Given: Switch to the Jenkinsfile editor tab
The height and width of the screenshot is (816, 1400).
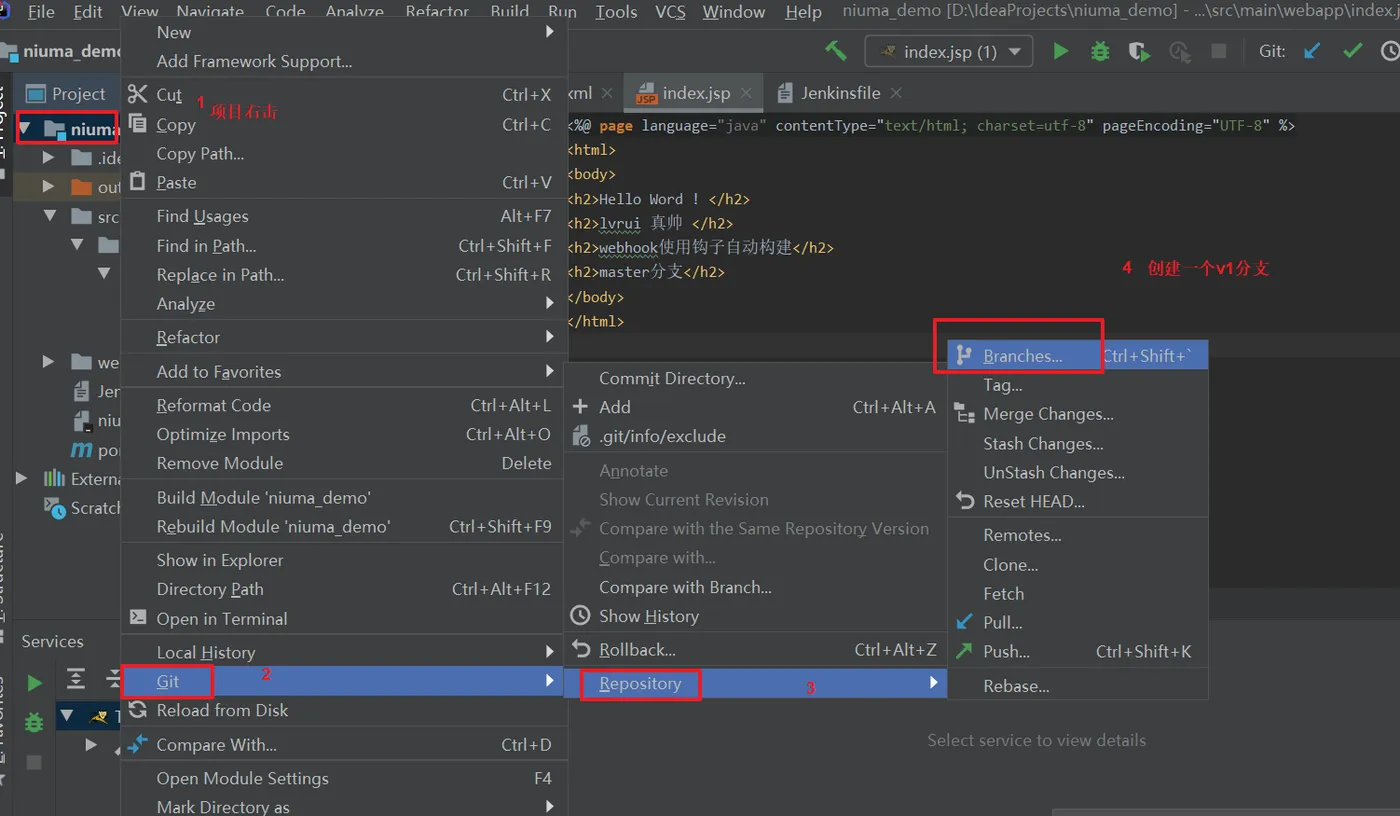Looking at the screenshot, I should 840,93.
